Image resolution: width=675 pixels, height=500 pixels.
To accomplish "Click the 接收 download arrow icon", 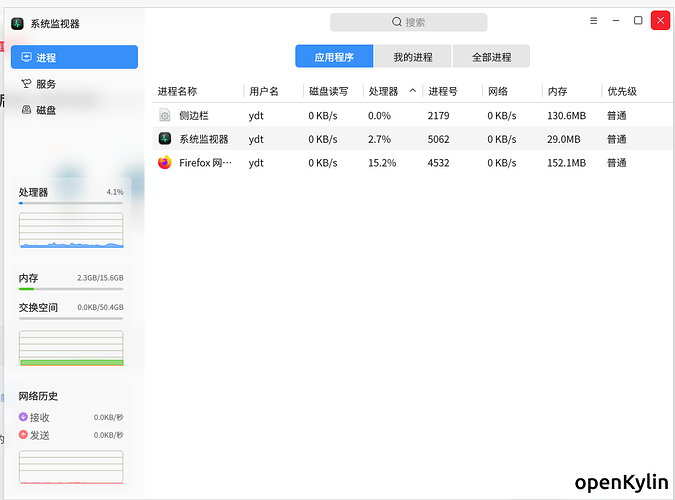I will pos(24,417).
